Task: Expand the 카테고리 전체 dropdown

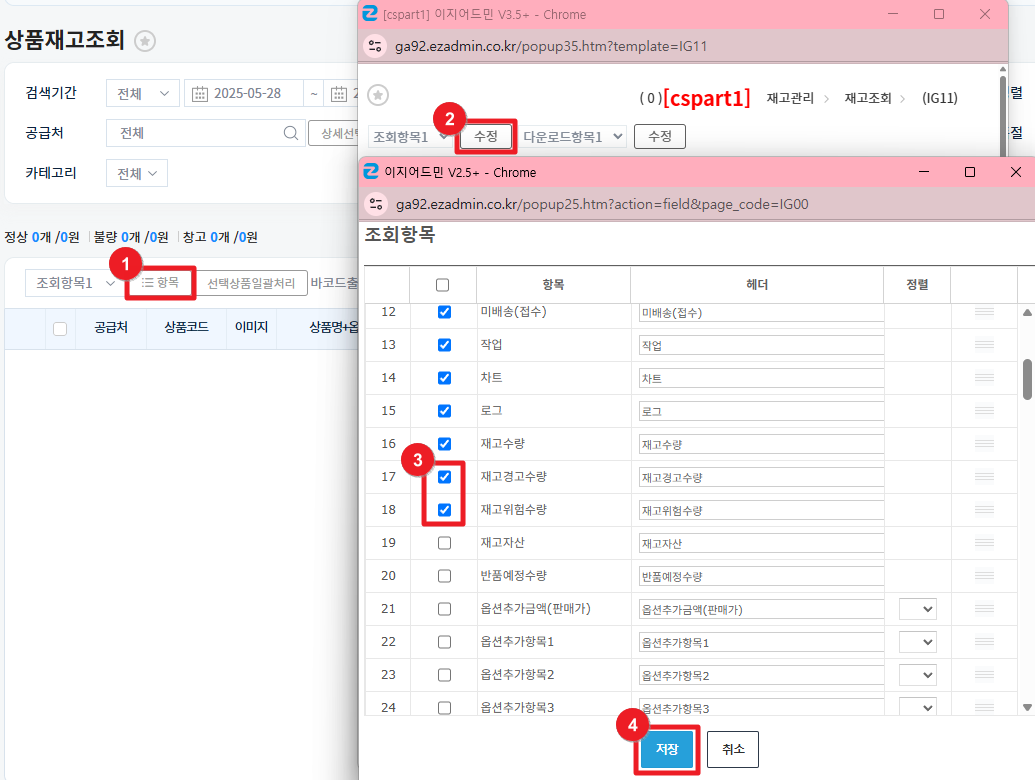Action: click(x=137, y=173)
